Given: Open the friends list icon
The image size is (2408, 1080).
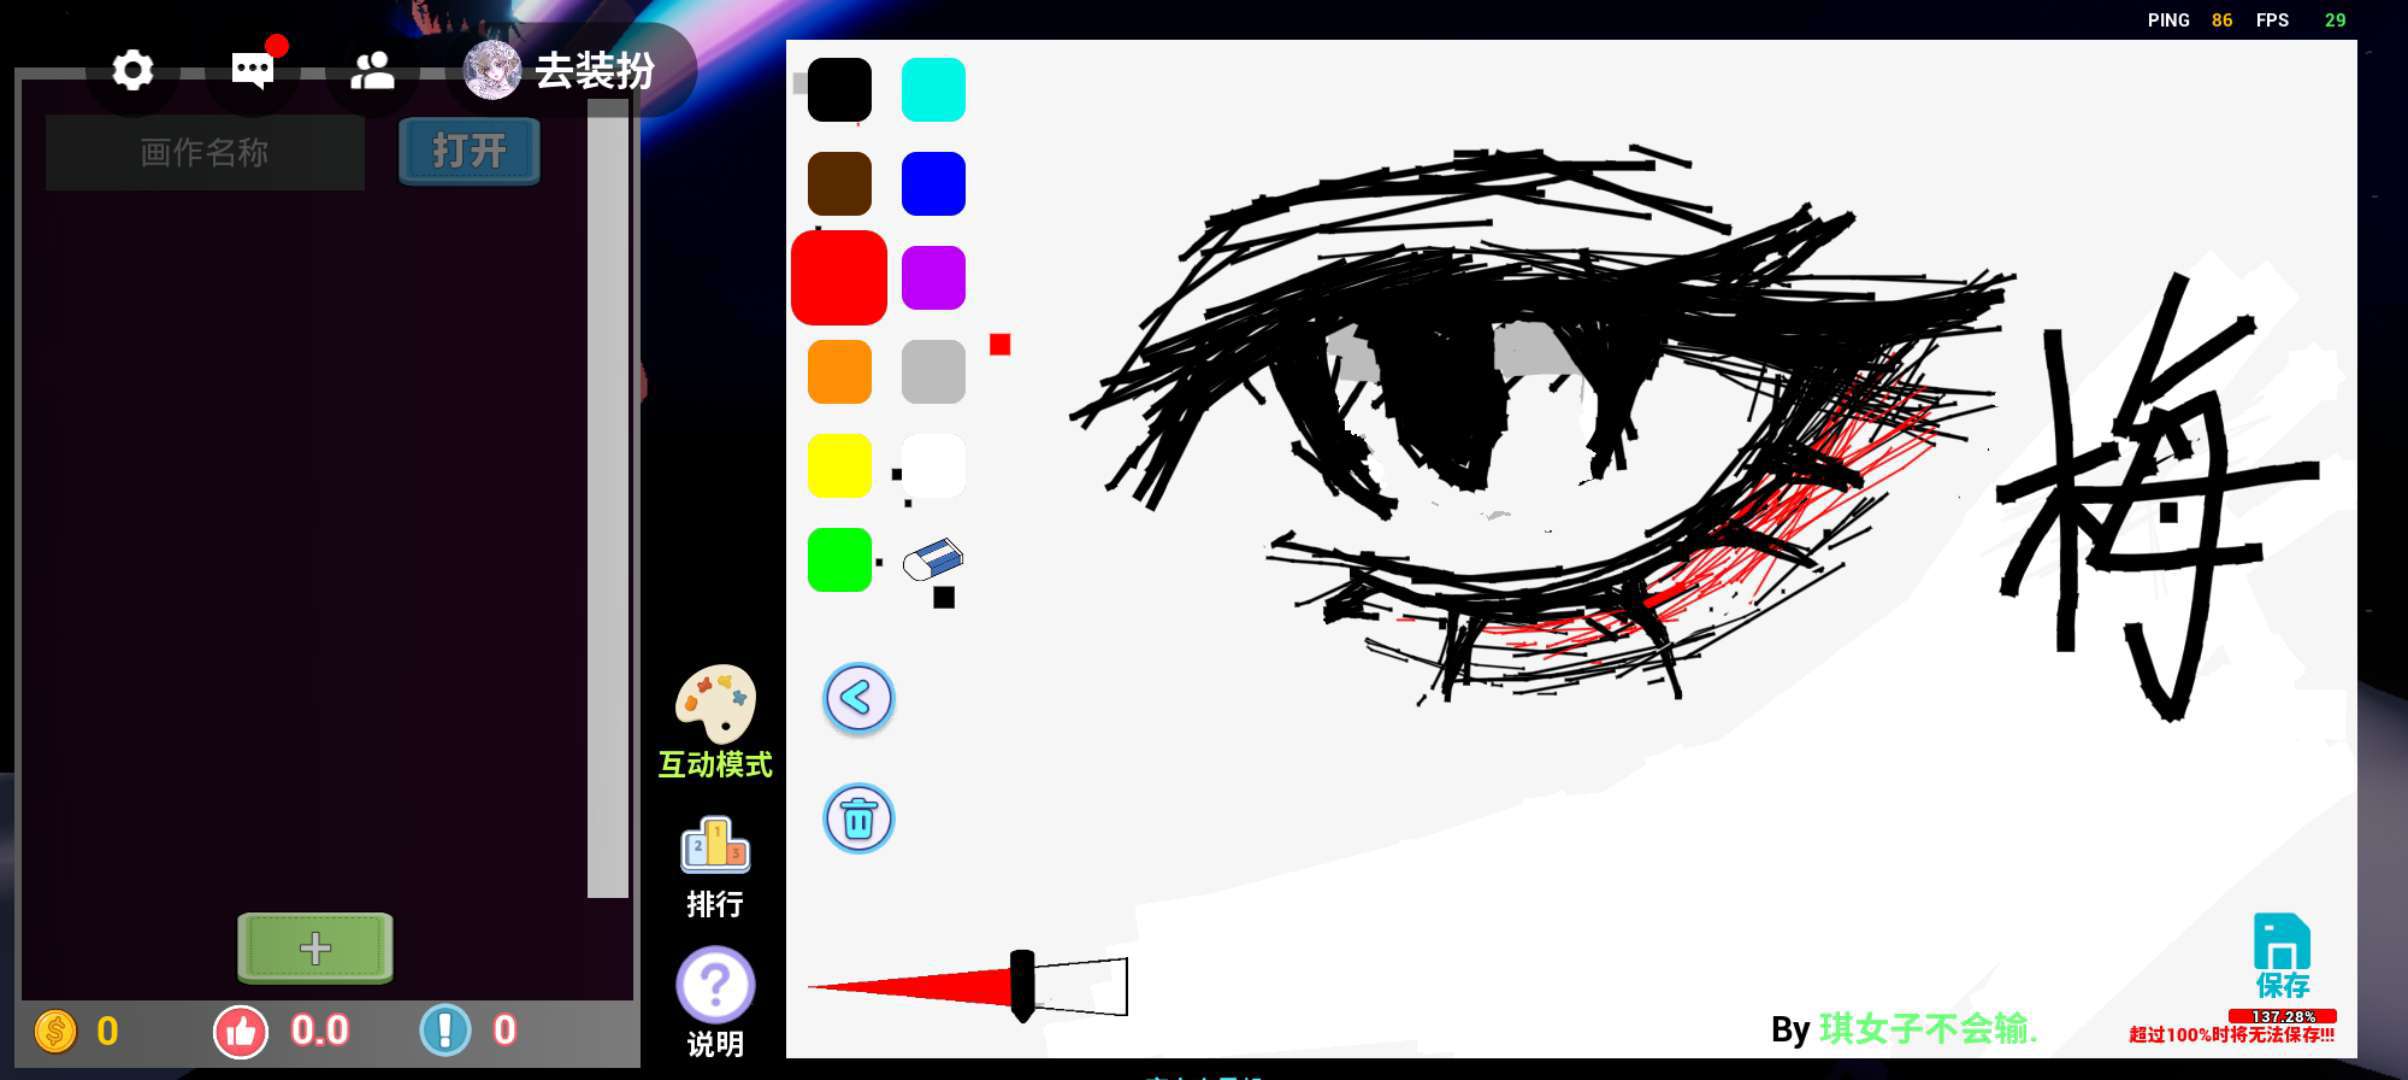Looking at the screenshot, I should [x=372, y=70].
